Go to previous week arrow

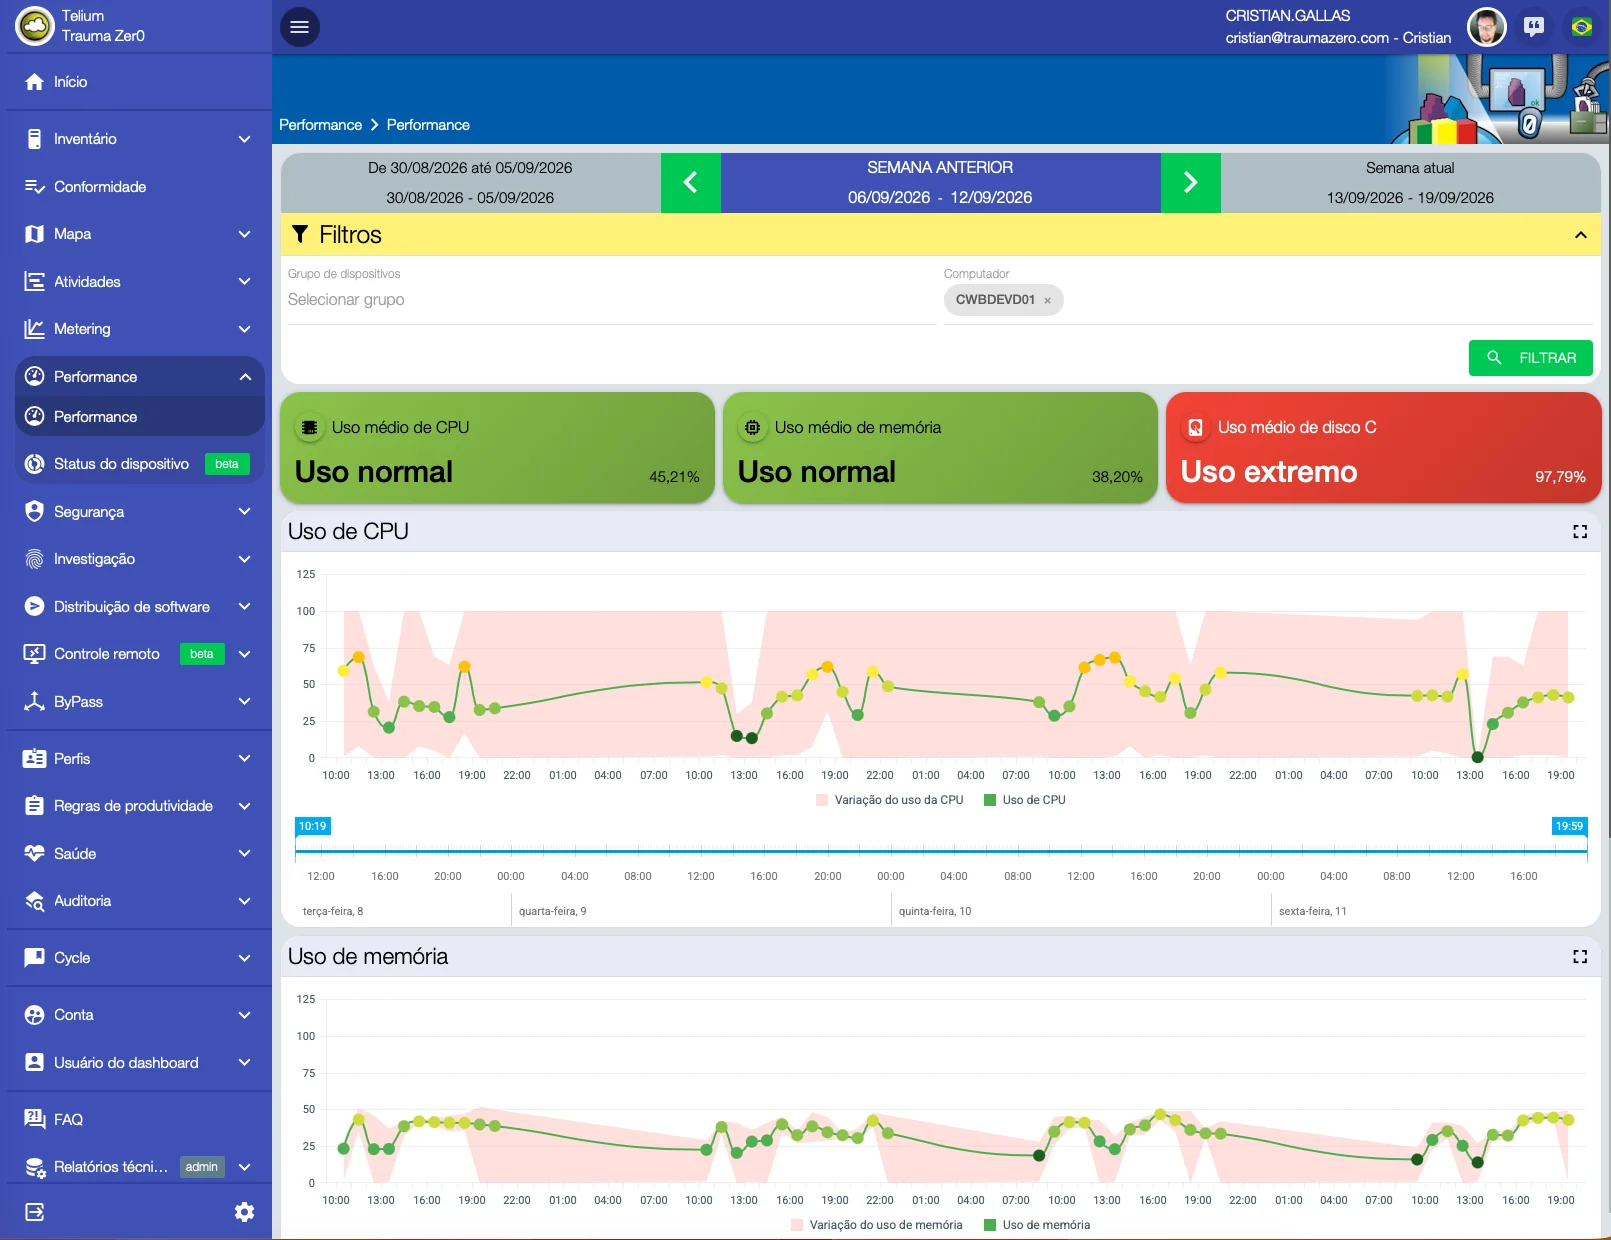tap(690, 183)
